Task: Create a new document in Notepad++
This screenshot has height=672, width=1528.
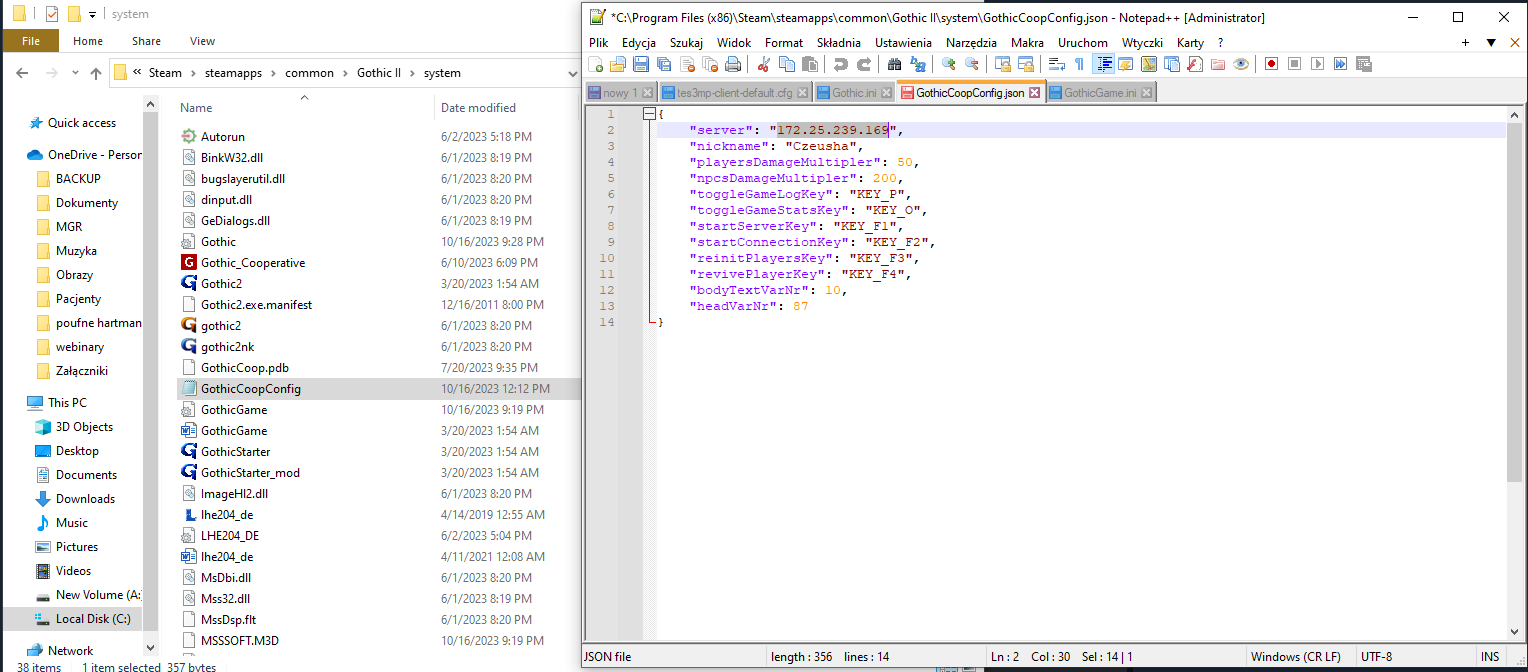Action: pos(596,64)
